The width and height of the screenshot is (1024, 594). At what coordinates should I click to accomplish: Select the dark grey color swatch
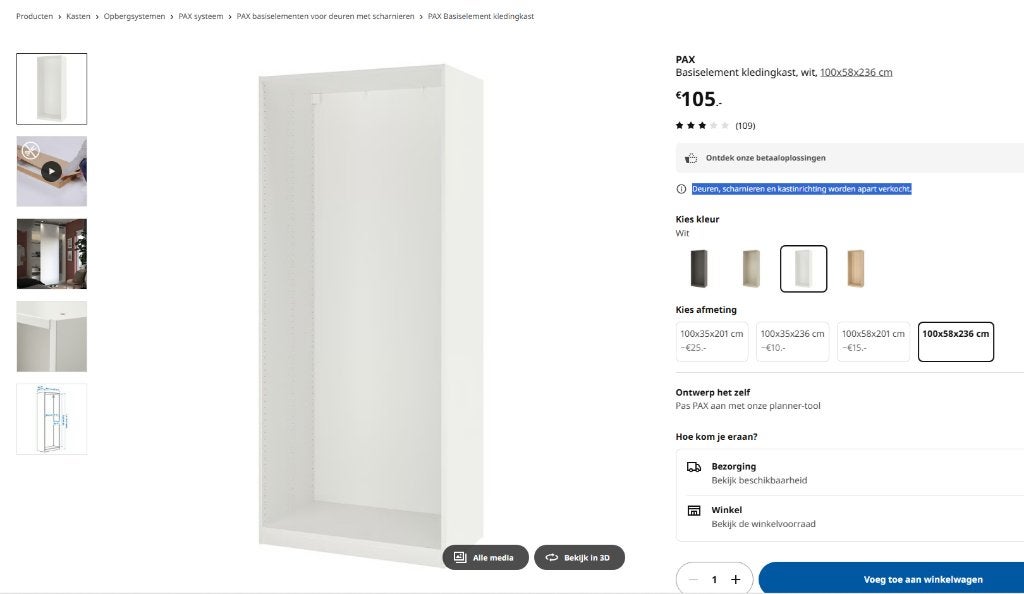[x=699, y=268]
